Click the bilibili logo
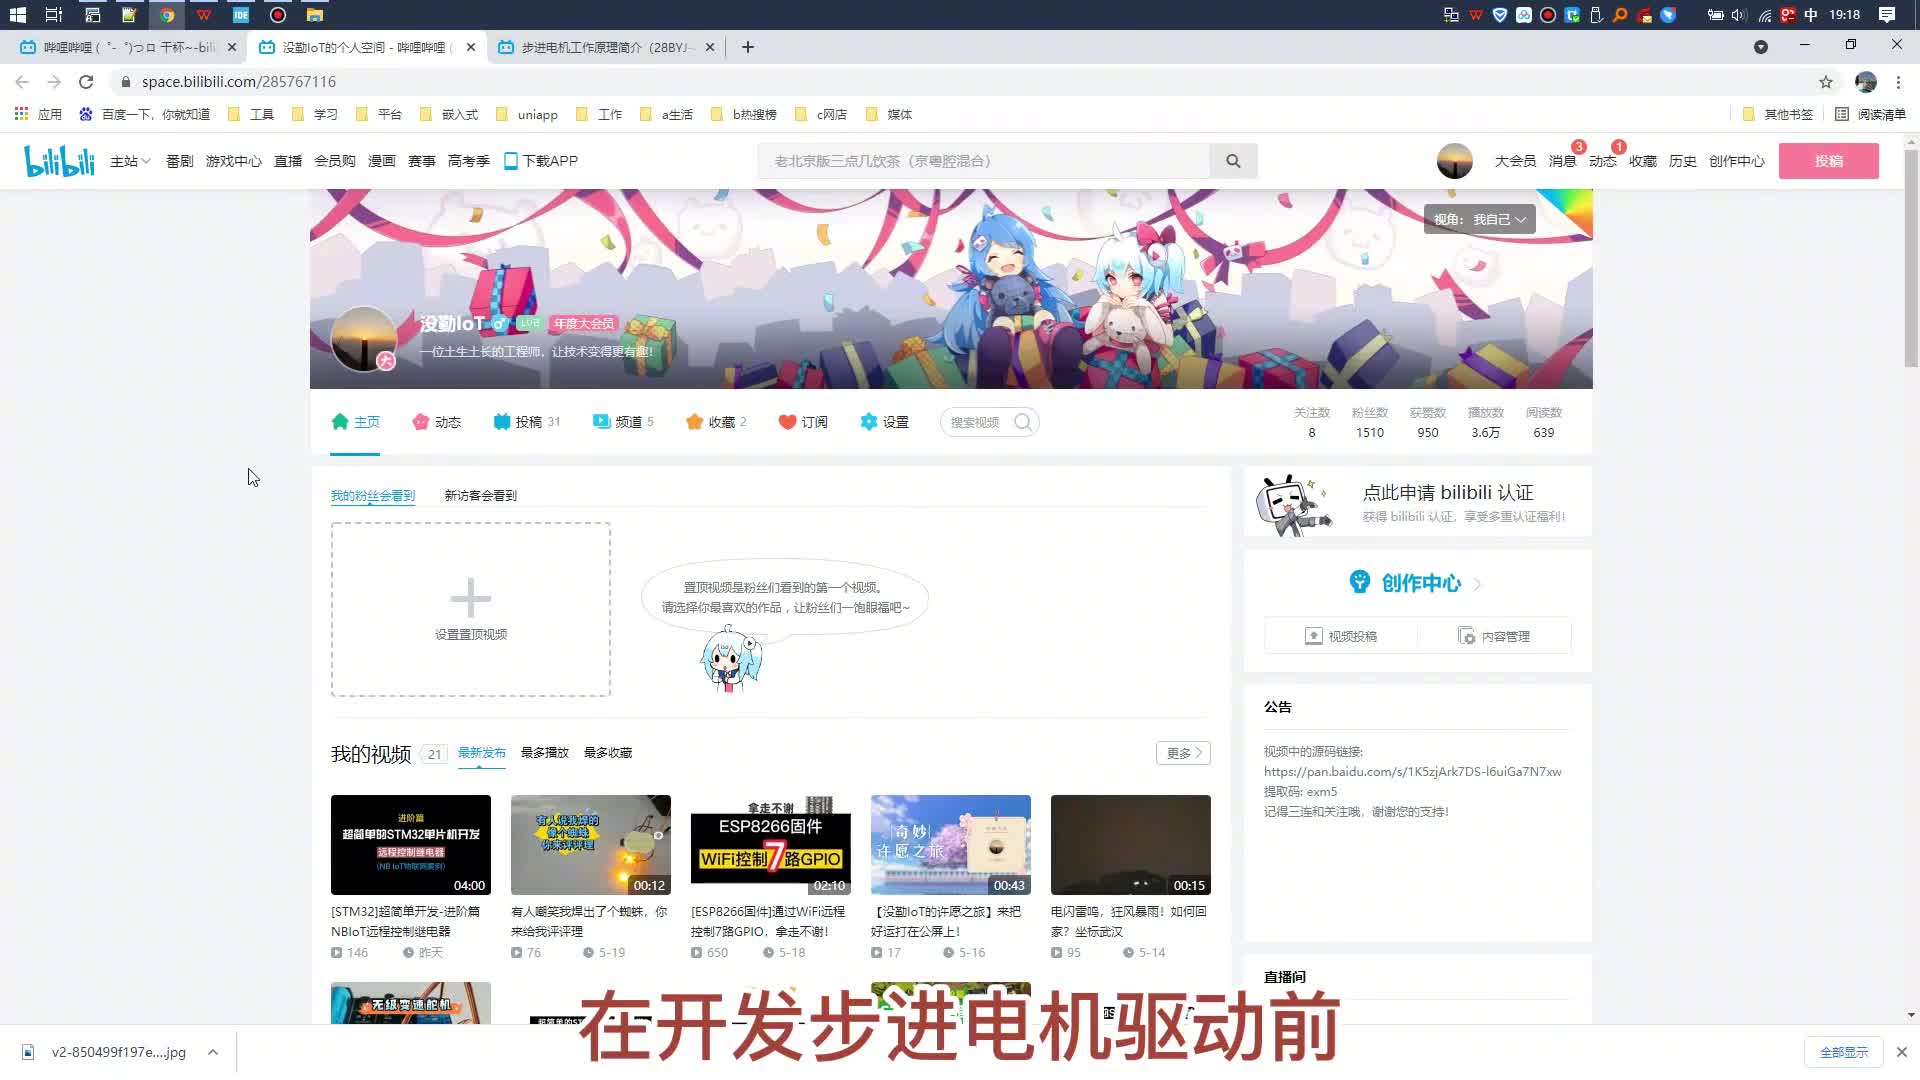Screen dimensions: 1920x1080 pyautogui.click(x=60, y=161)
